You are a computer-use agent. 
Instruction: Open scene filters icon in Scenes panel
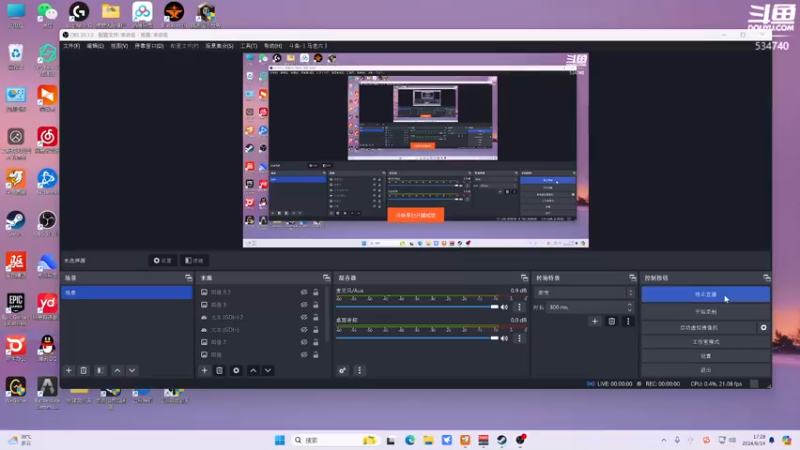click(101, 370)
